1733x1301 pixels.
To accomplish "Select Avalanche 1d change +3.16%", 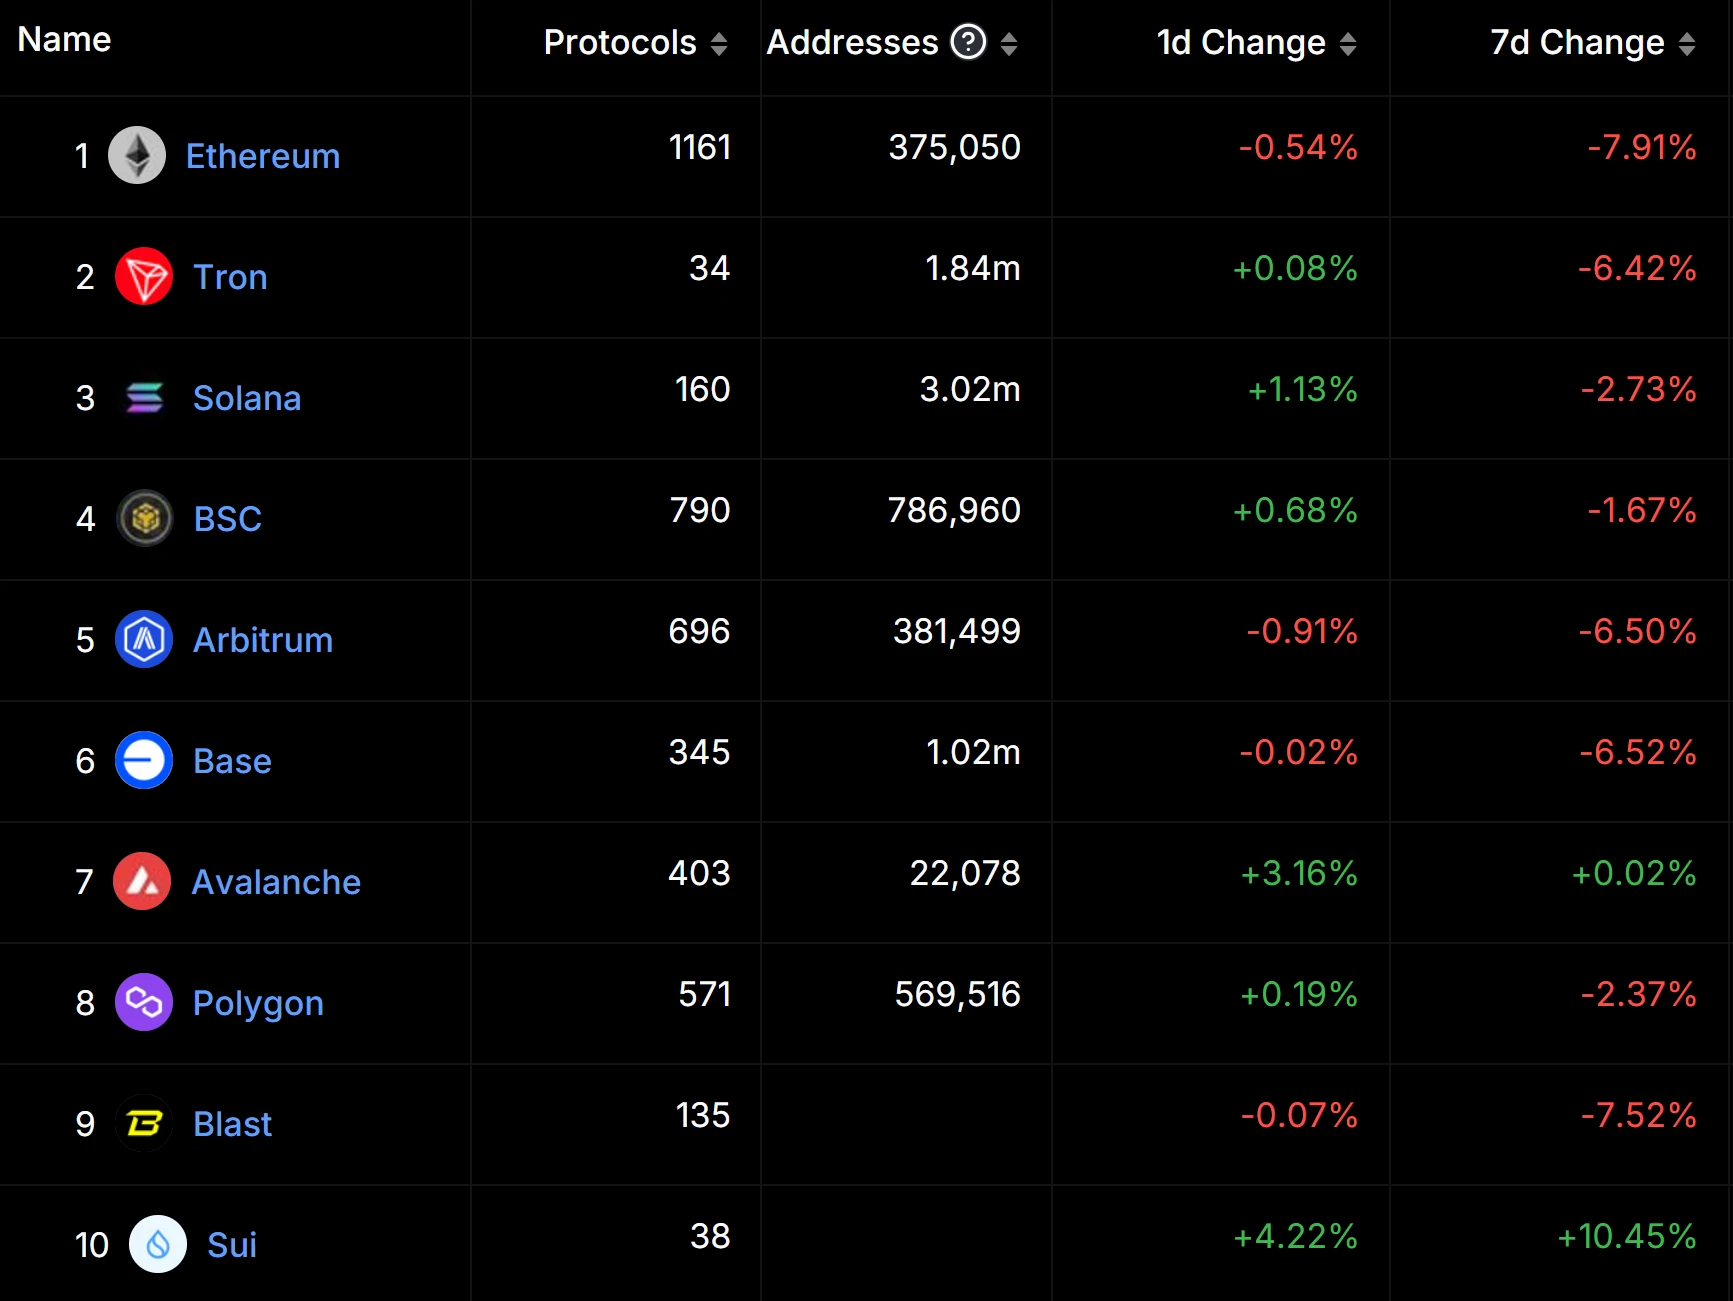I will (x=1299, y=873).
